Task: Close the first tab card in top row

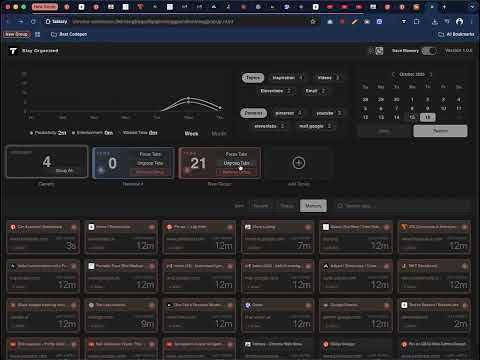Action: (74, 227)
